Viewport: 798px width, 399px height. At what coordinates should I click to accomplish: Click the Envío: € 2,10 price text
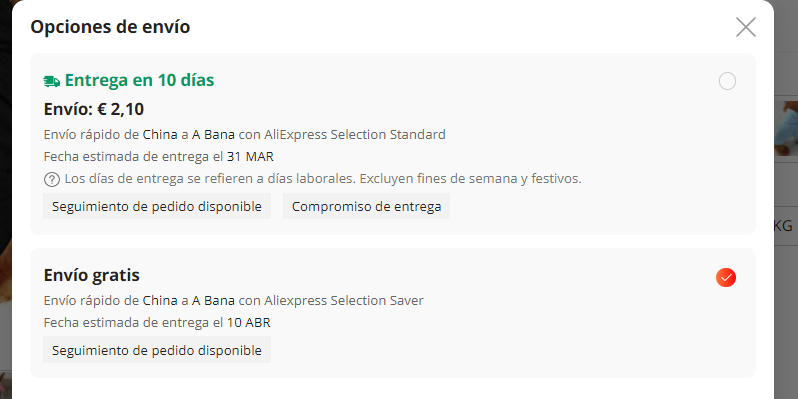coord(94,109)
